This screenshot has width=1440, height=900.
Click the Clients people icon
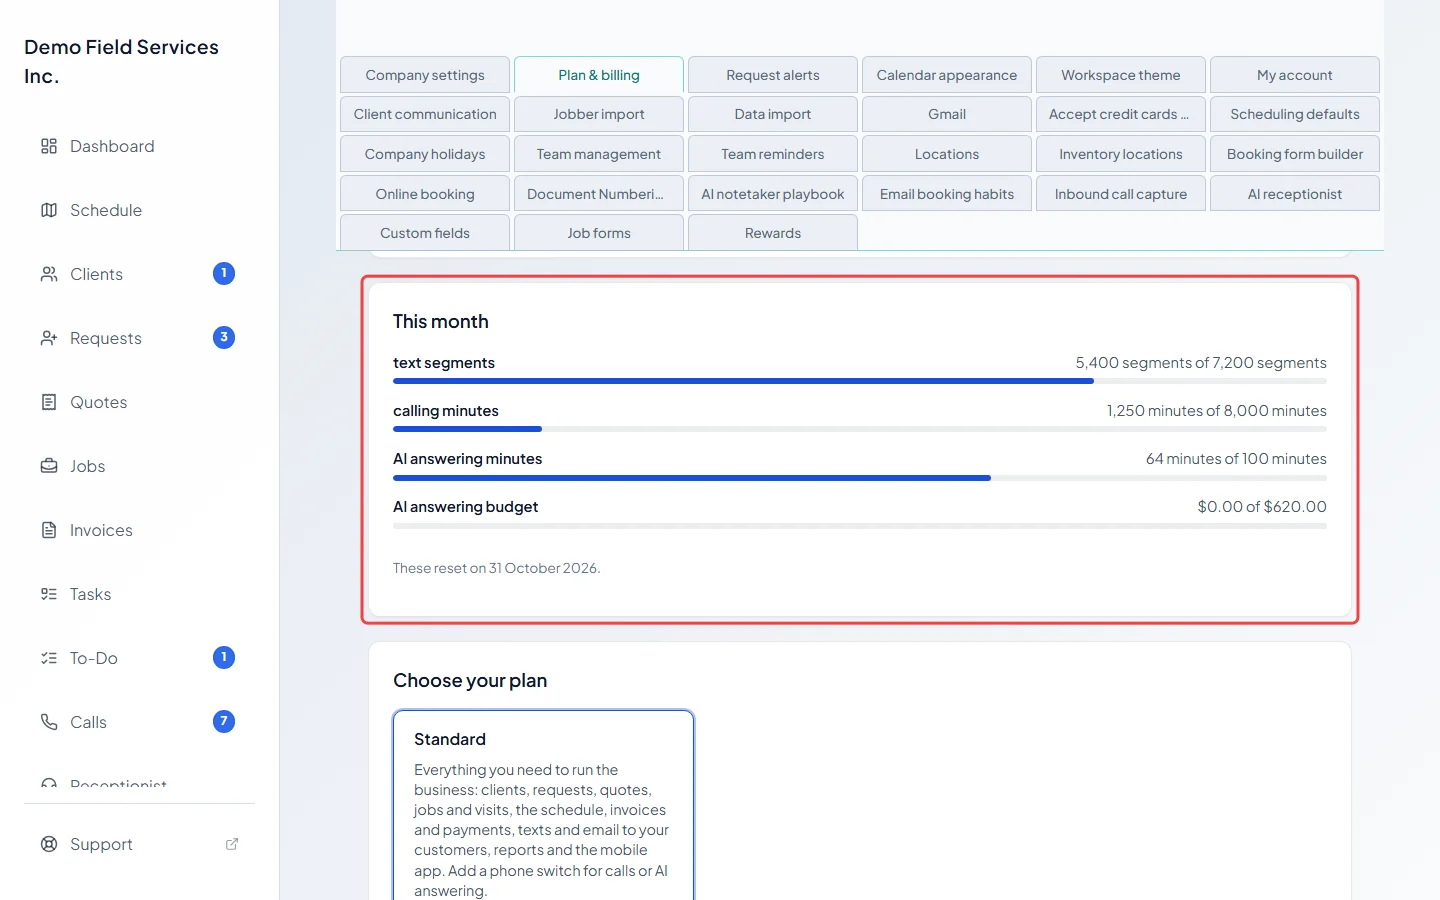pyautogui.click(x=49, y=274)
